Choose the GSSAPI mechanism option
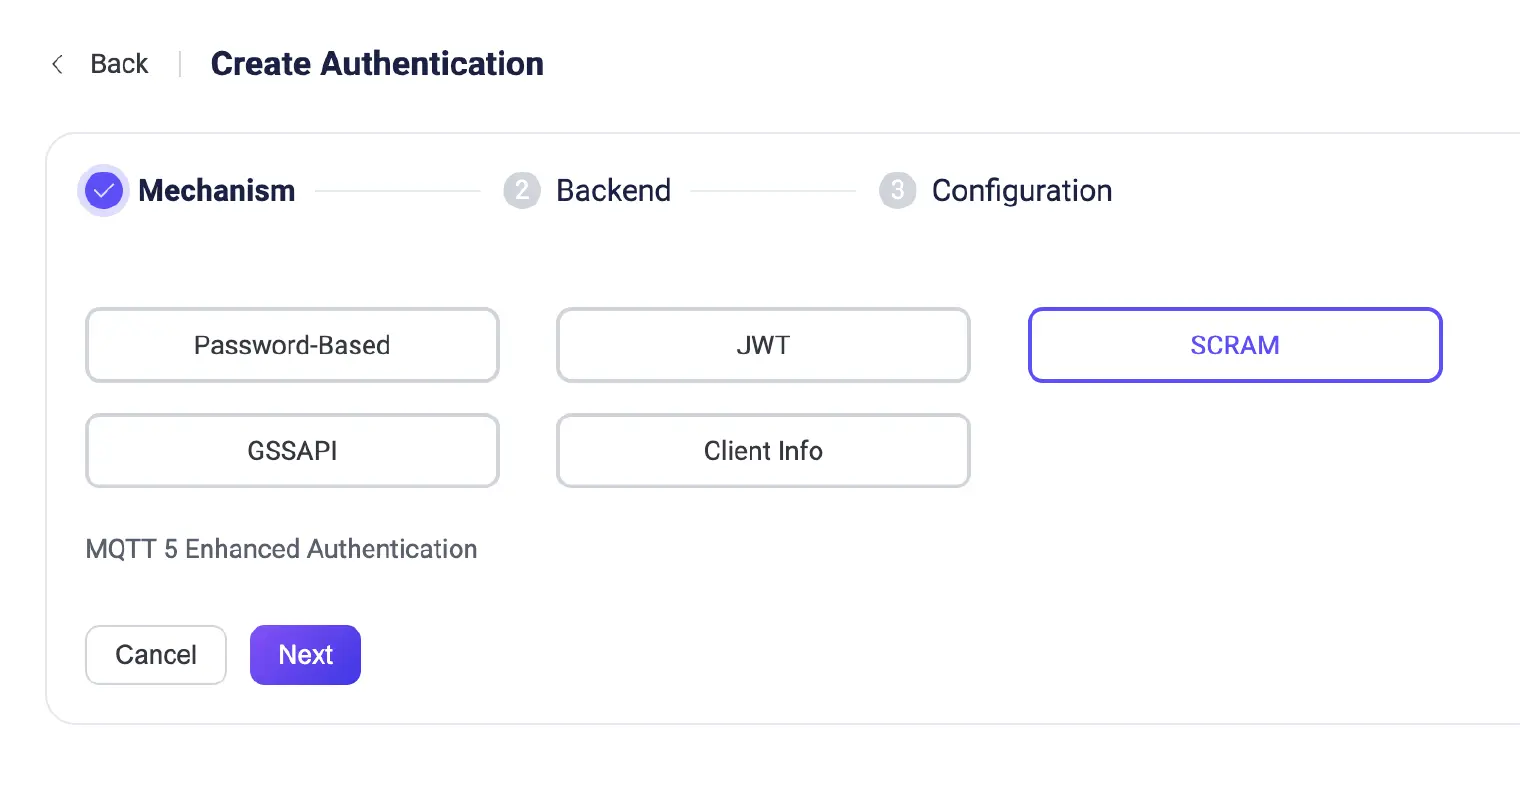This screenshot has height=805, width=1520. tap(292, 451)
